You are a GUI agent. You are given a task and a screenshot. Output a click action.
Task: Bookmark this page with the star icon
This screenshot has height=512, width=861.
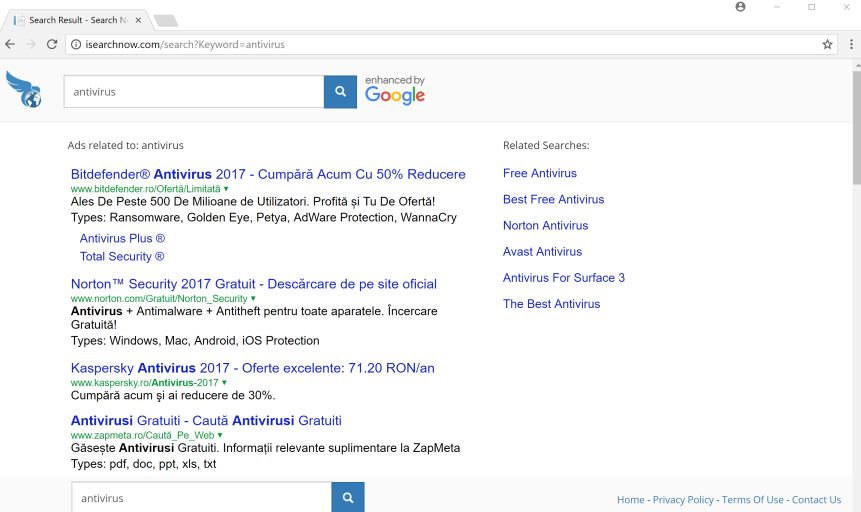click(827, 44)
